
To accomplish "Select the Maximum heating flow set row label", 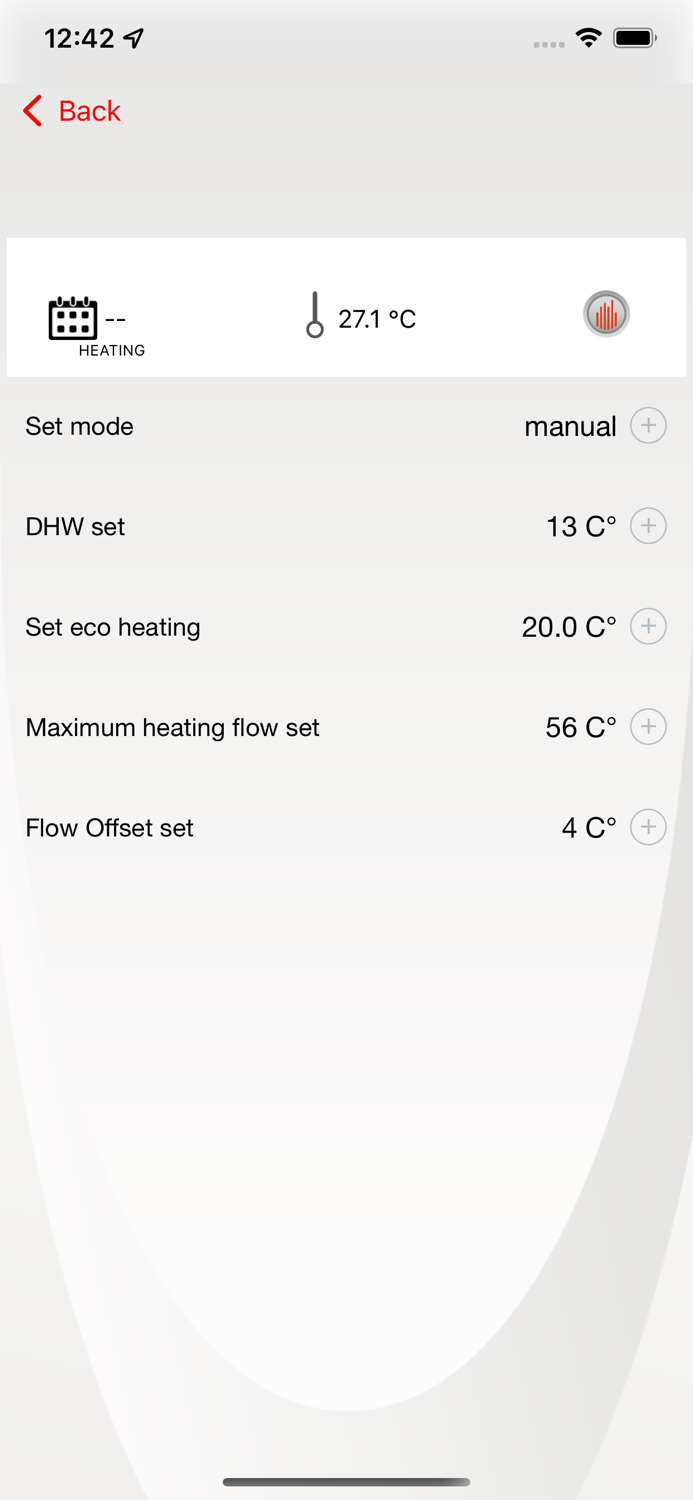I will 172,728.
